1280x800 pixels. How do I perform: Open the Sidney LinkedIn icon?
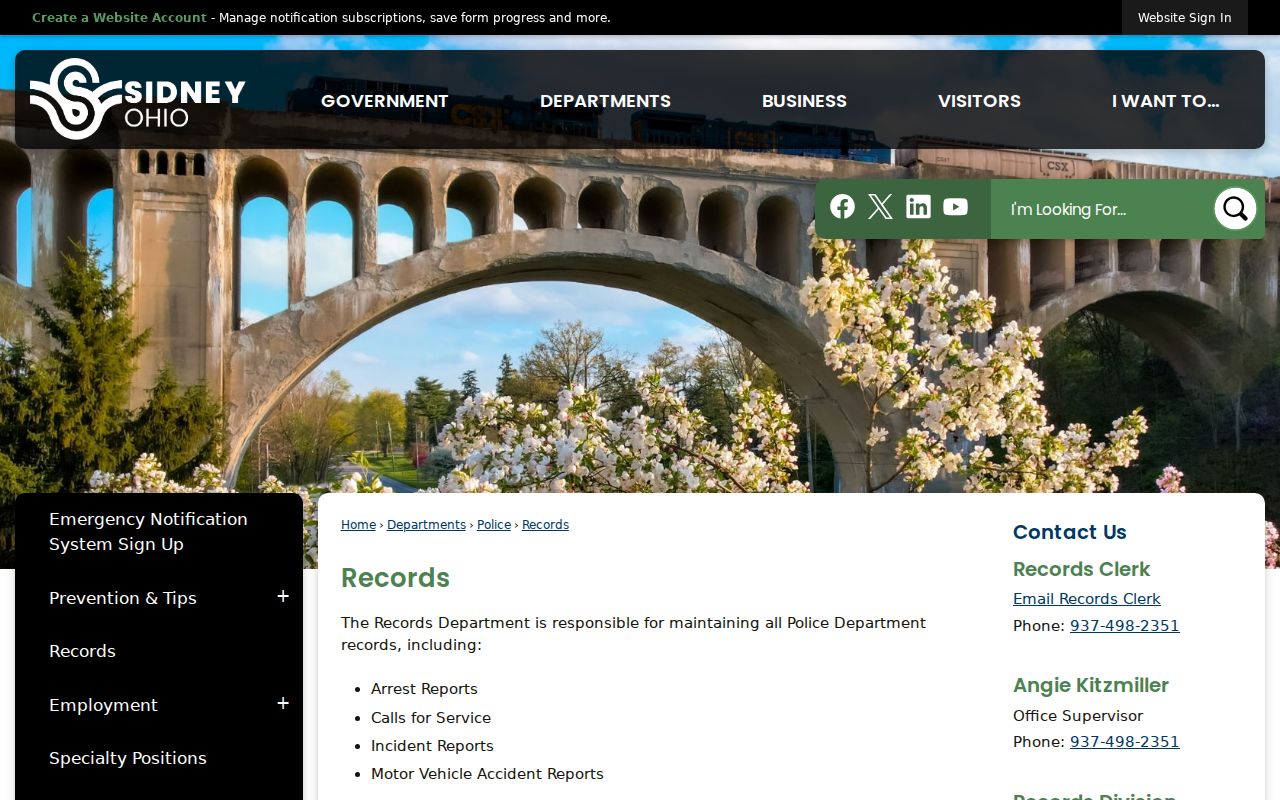tap(918, 207)
